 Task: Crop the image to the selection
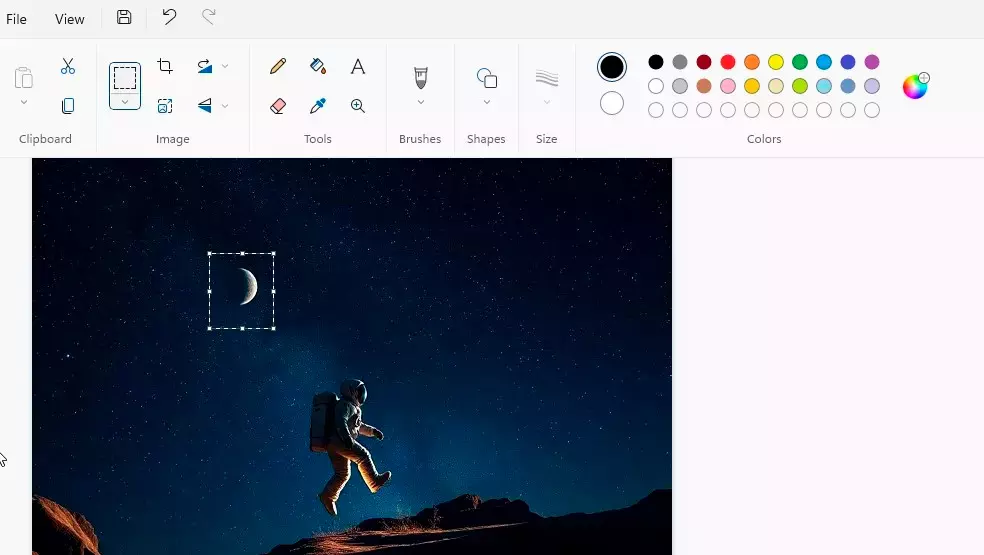pyautogui.click(x=165, y=66)
